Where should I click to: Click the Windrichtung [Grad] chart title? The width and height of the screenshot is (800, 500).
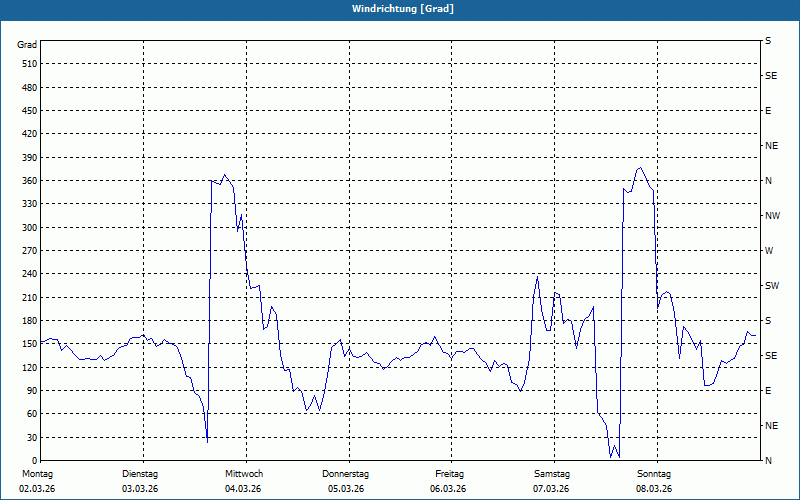pos(400,9)
